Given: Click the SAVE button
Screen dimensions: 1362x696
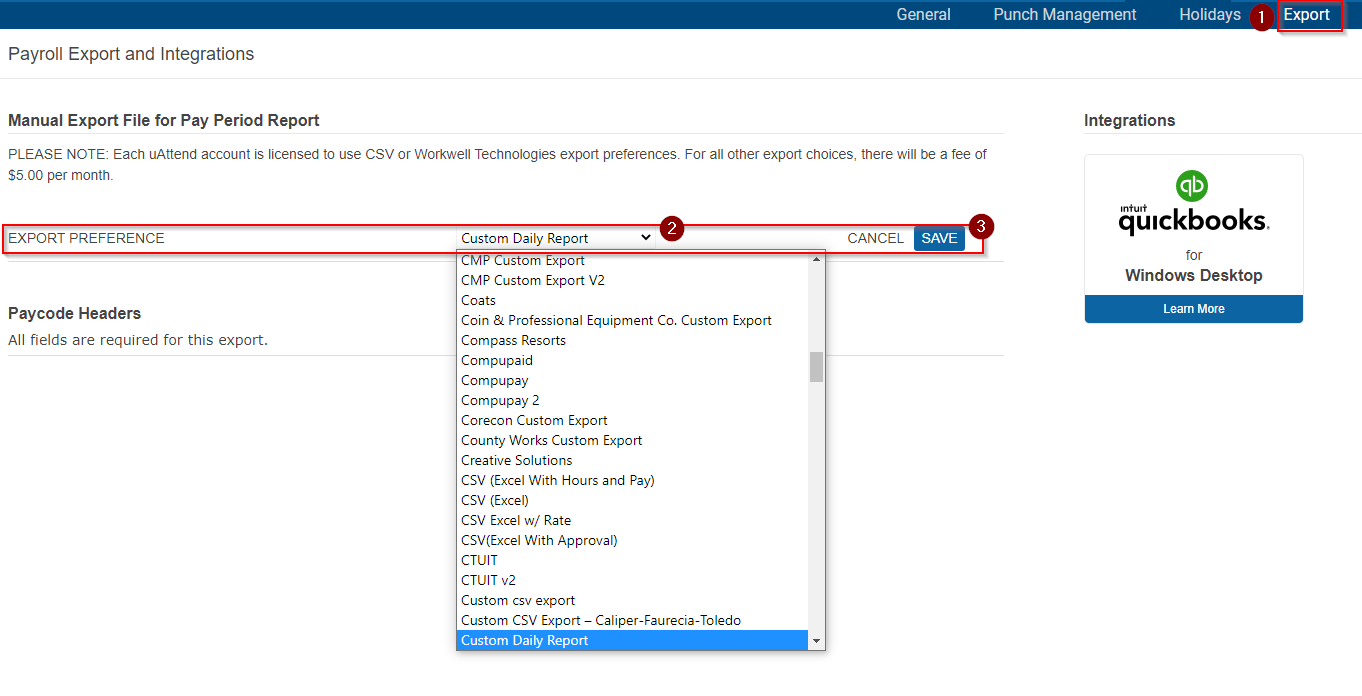Looking at the screenshot, I should coord(939,238).
